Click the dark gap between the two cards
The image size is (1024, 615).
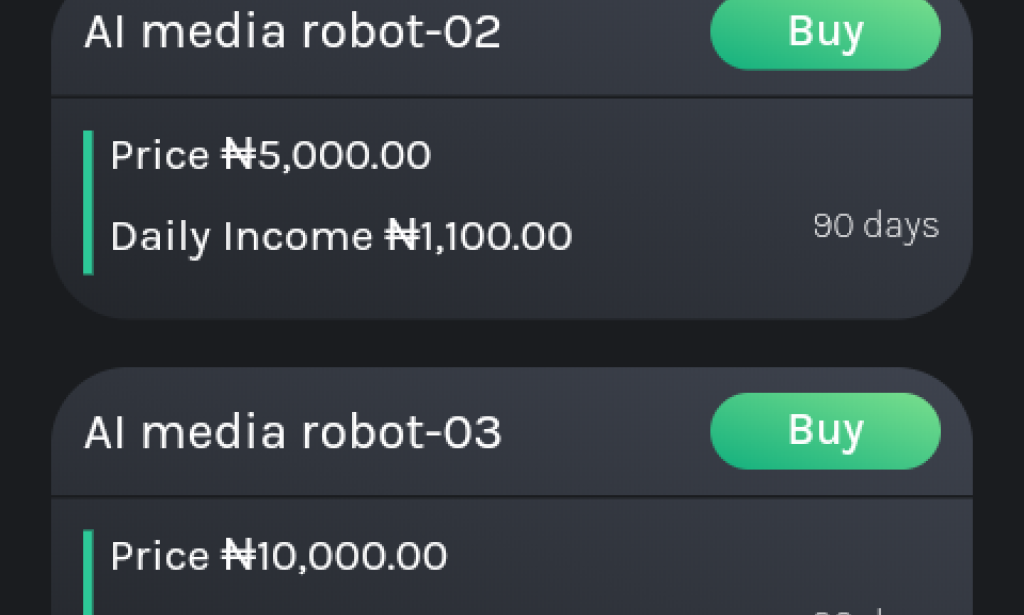[x=511, y=343]
